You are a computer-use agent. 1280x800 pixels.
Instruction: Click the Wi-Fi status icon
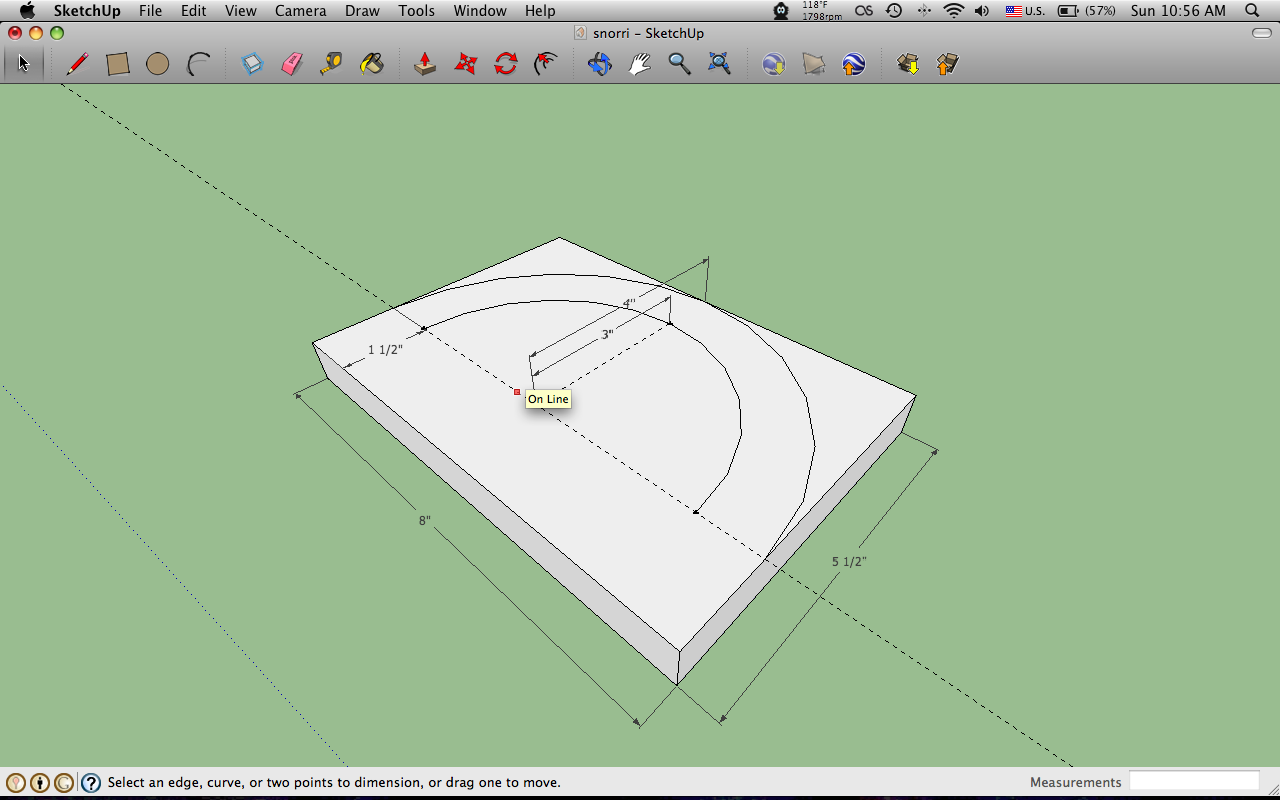point(953,11)
